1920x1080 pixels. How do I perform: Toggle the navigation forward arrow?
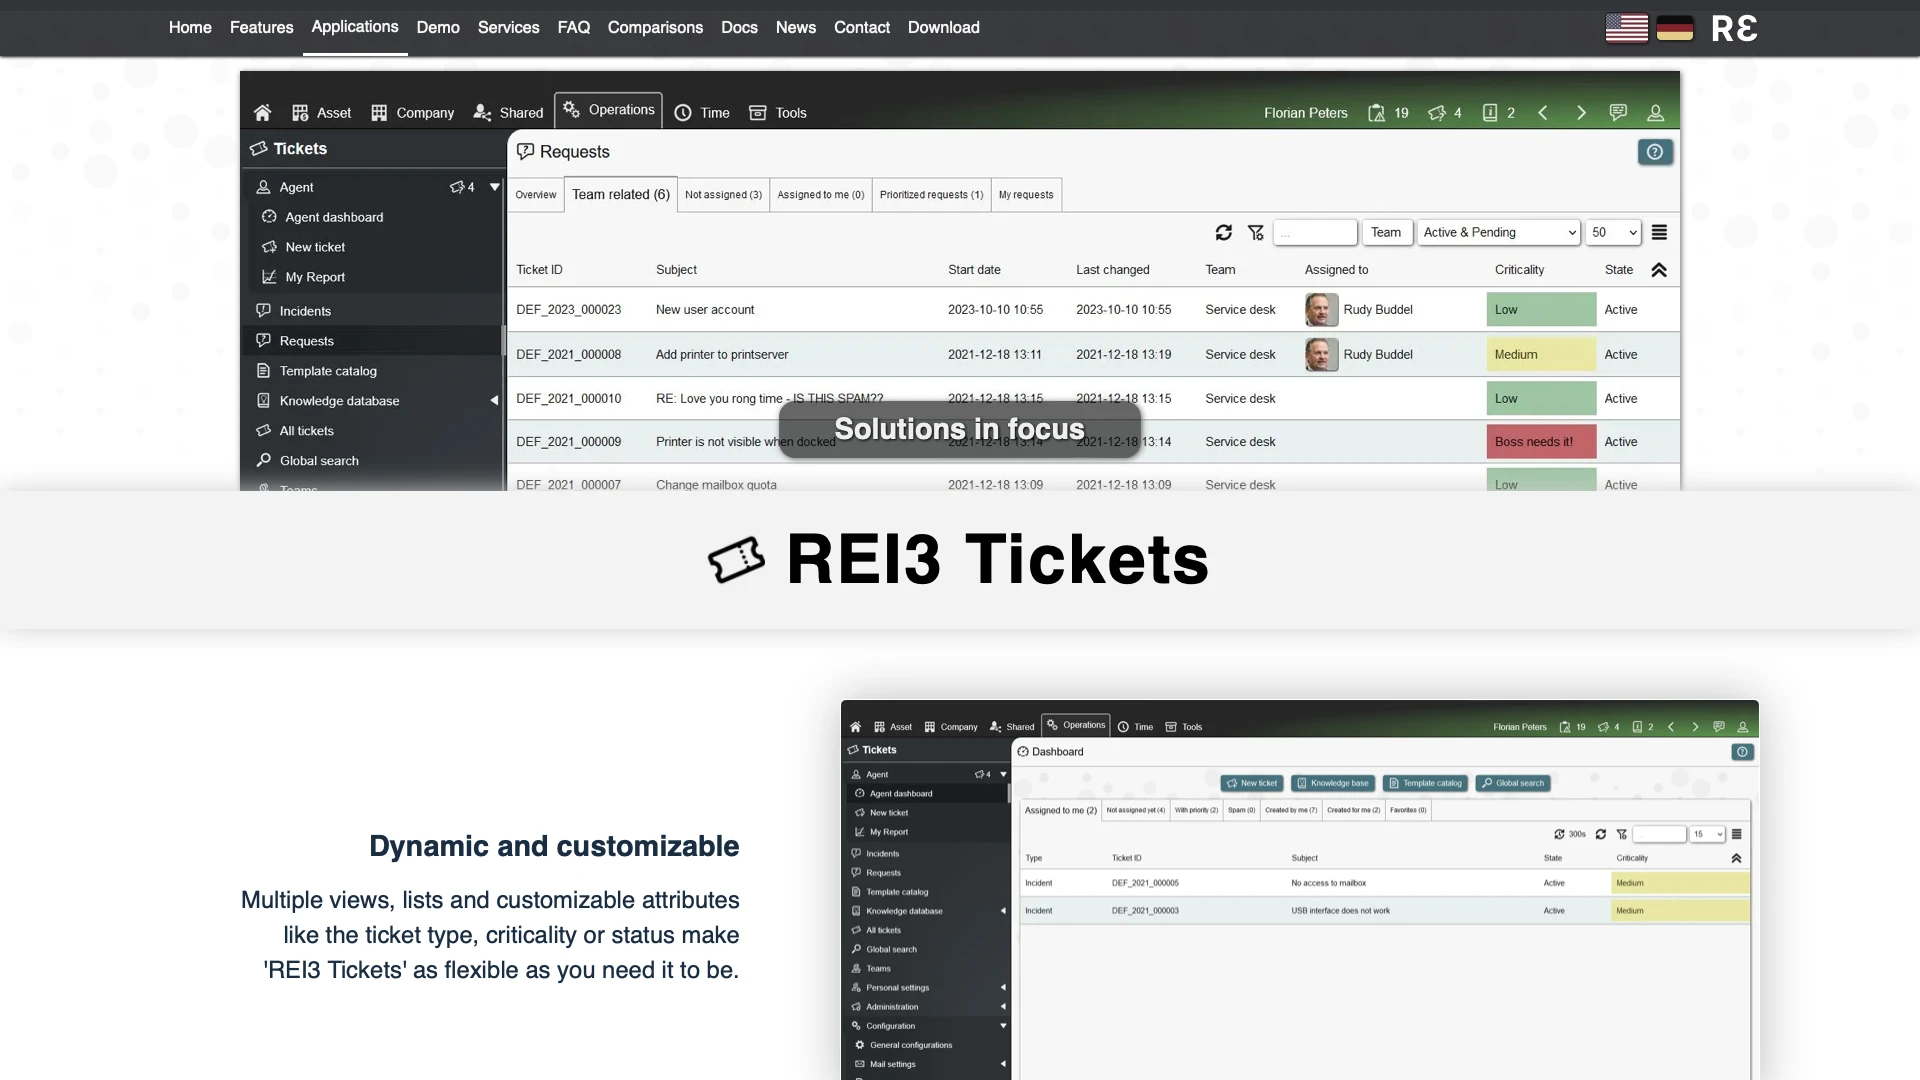click(1580, 112)
